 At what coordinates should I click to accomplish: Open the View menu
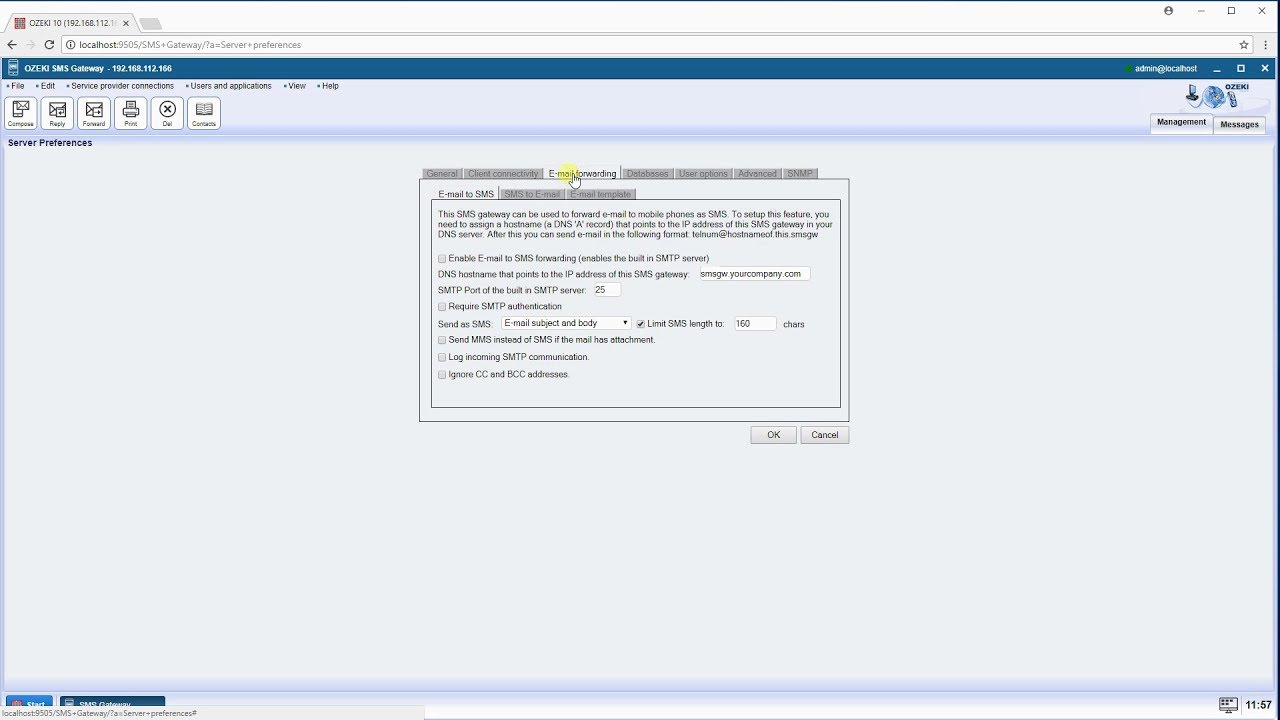[x=296, y=86]
